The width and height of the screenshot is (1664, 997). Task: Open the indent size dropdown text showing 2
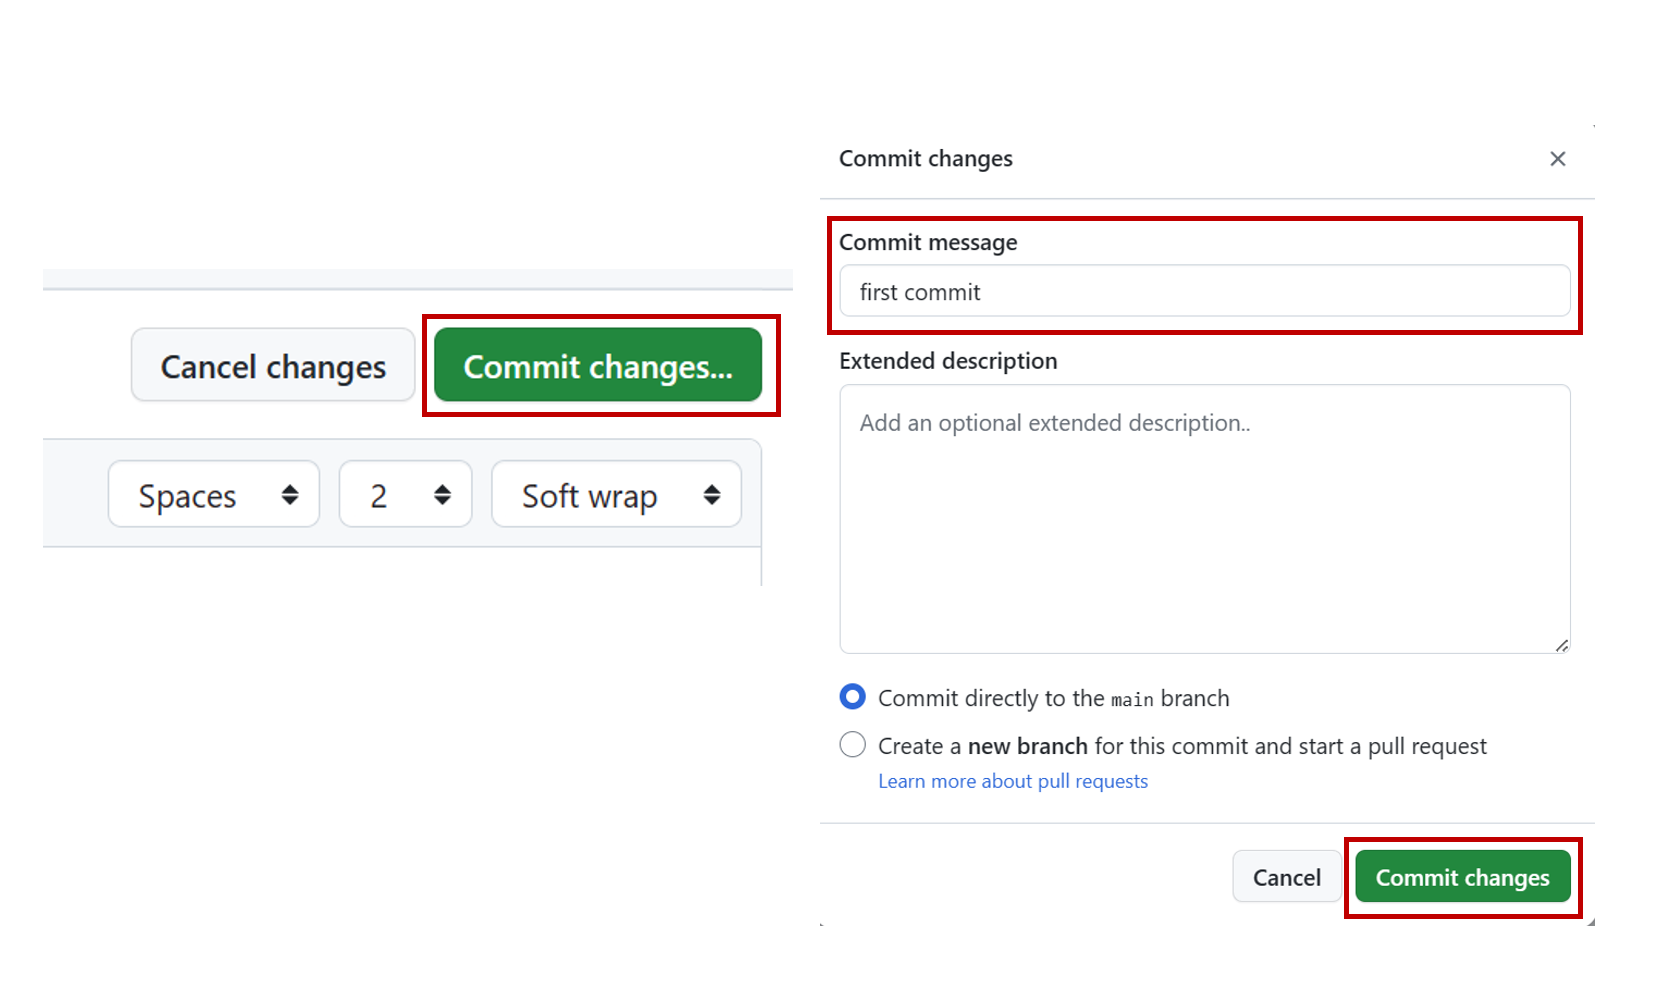tap(379, 495)
